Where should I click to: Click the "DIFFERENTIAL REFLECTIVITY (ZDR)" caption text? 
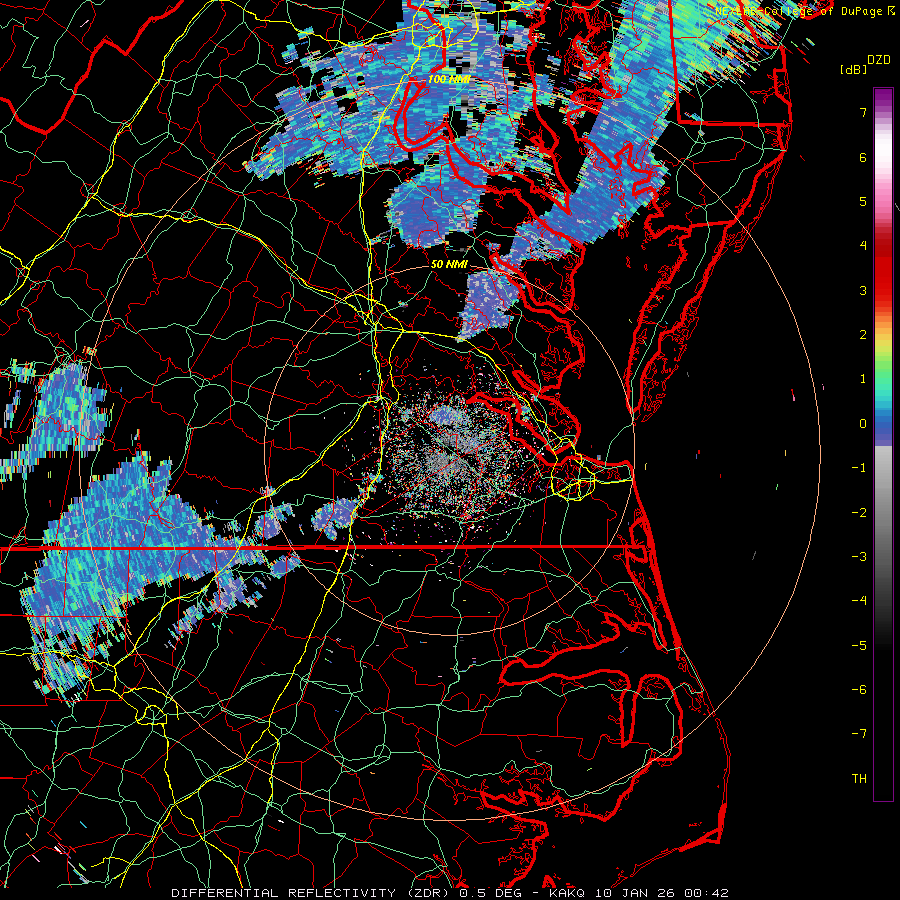tap(311, 893)
